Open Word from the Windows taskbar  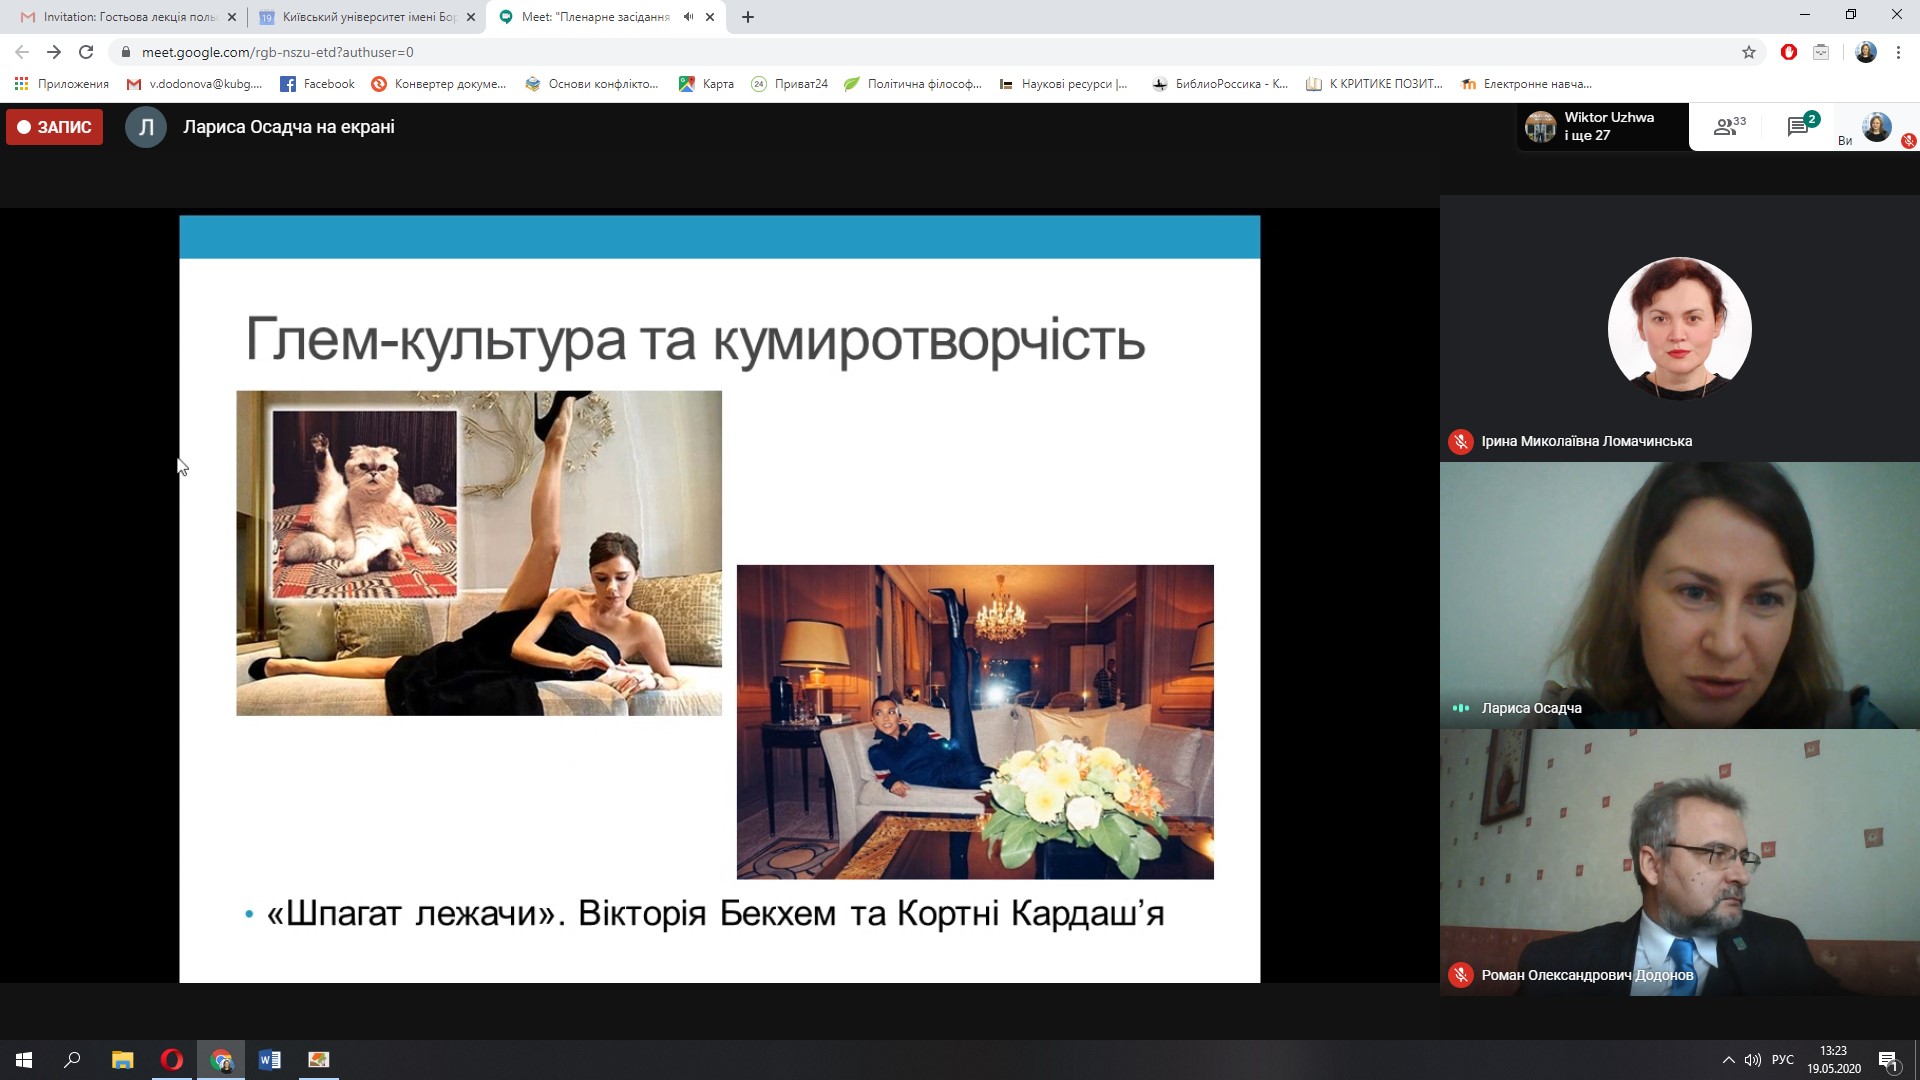click(270, 1060)
